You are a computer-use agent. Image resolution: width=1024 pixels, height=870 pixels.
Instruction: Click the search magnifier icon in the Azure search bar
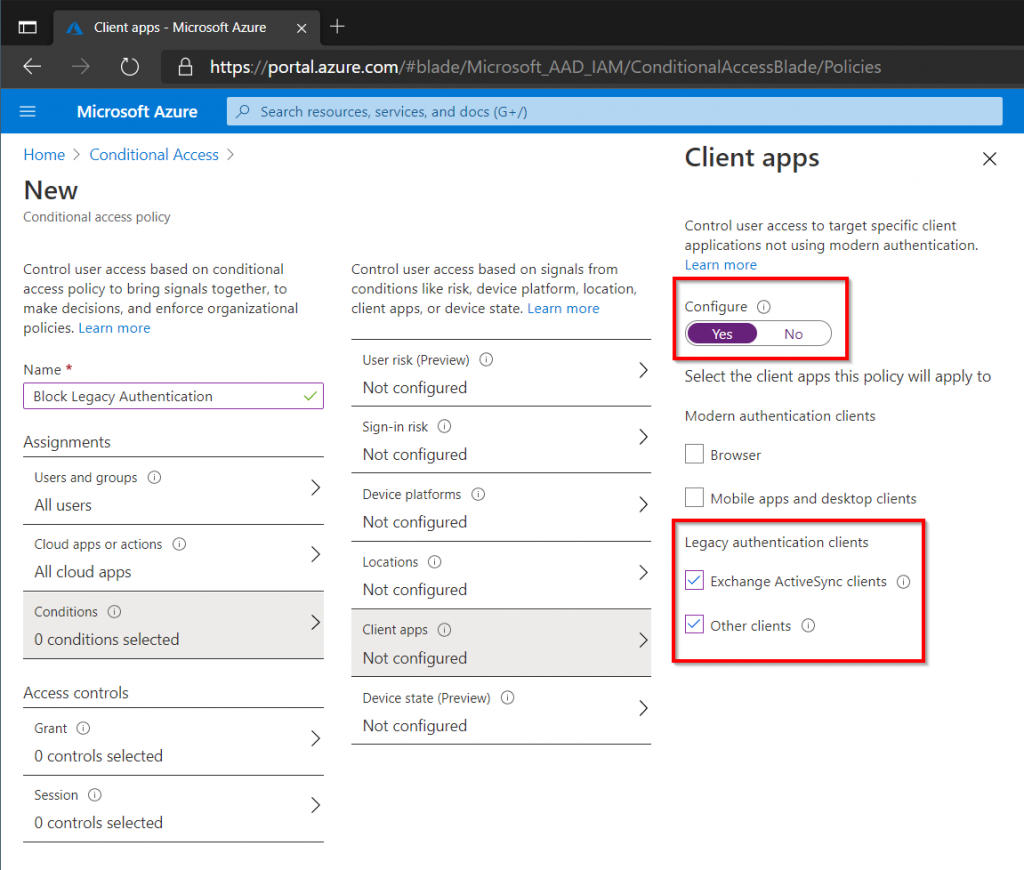click(x=243, y=112)
